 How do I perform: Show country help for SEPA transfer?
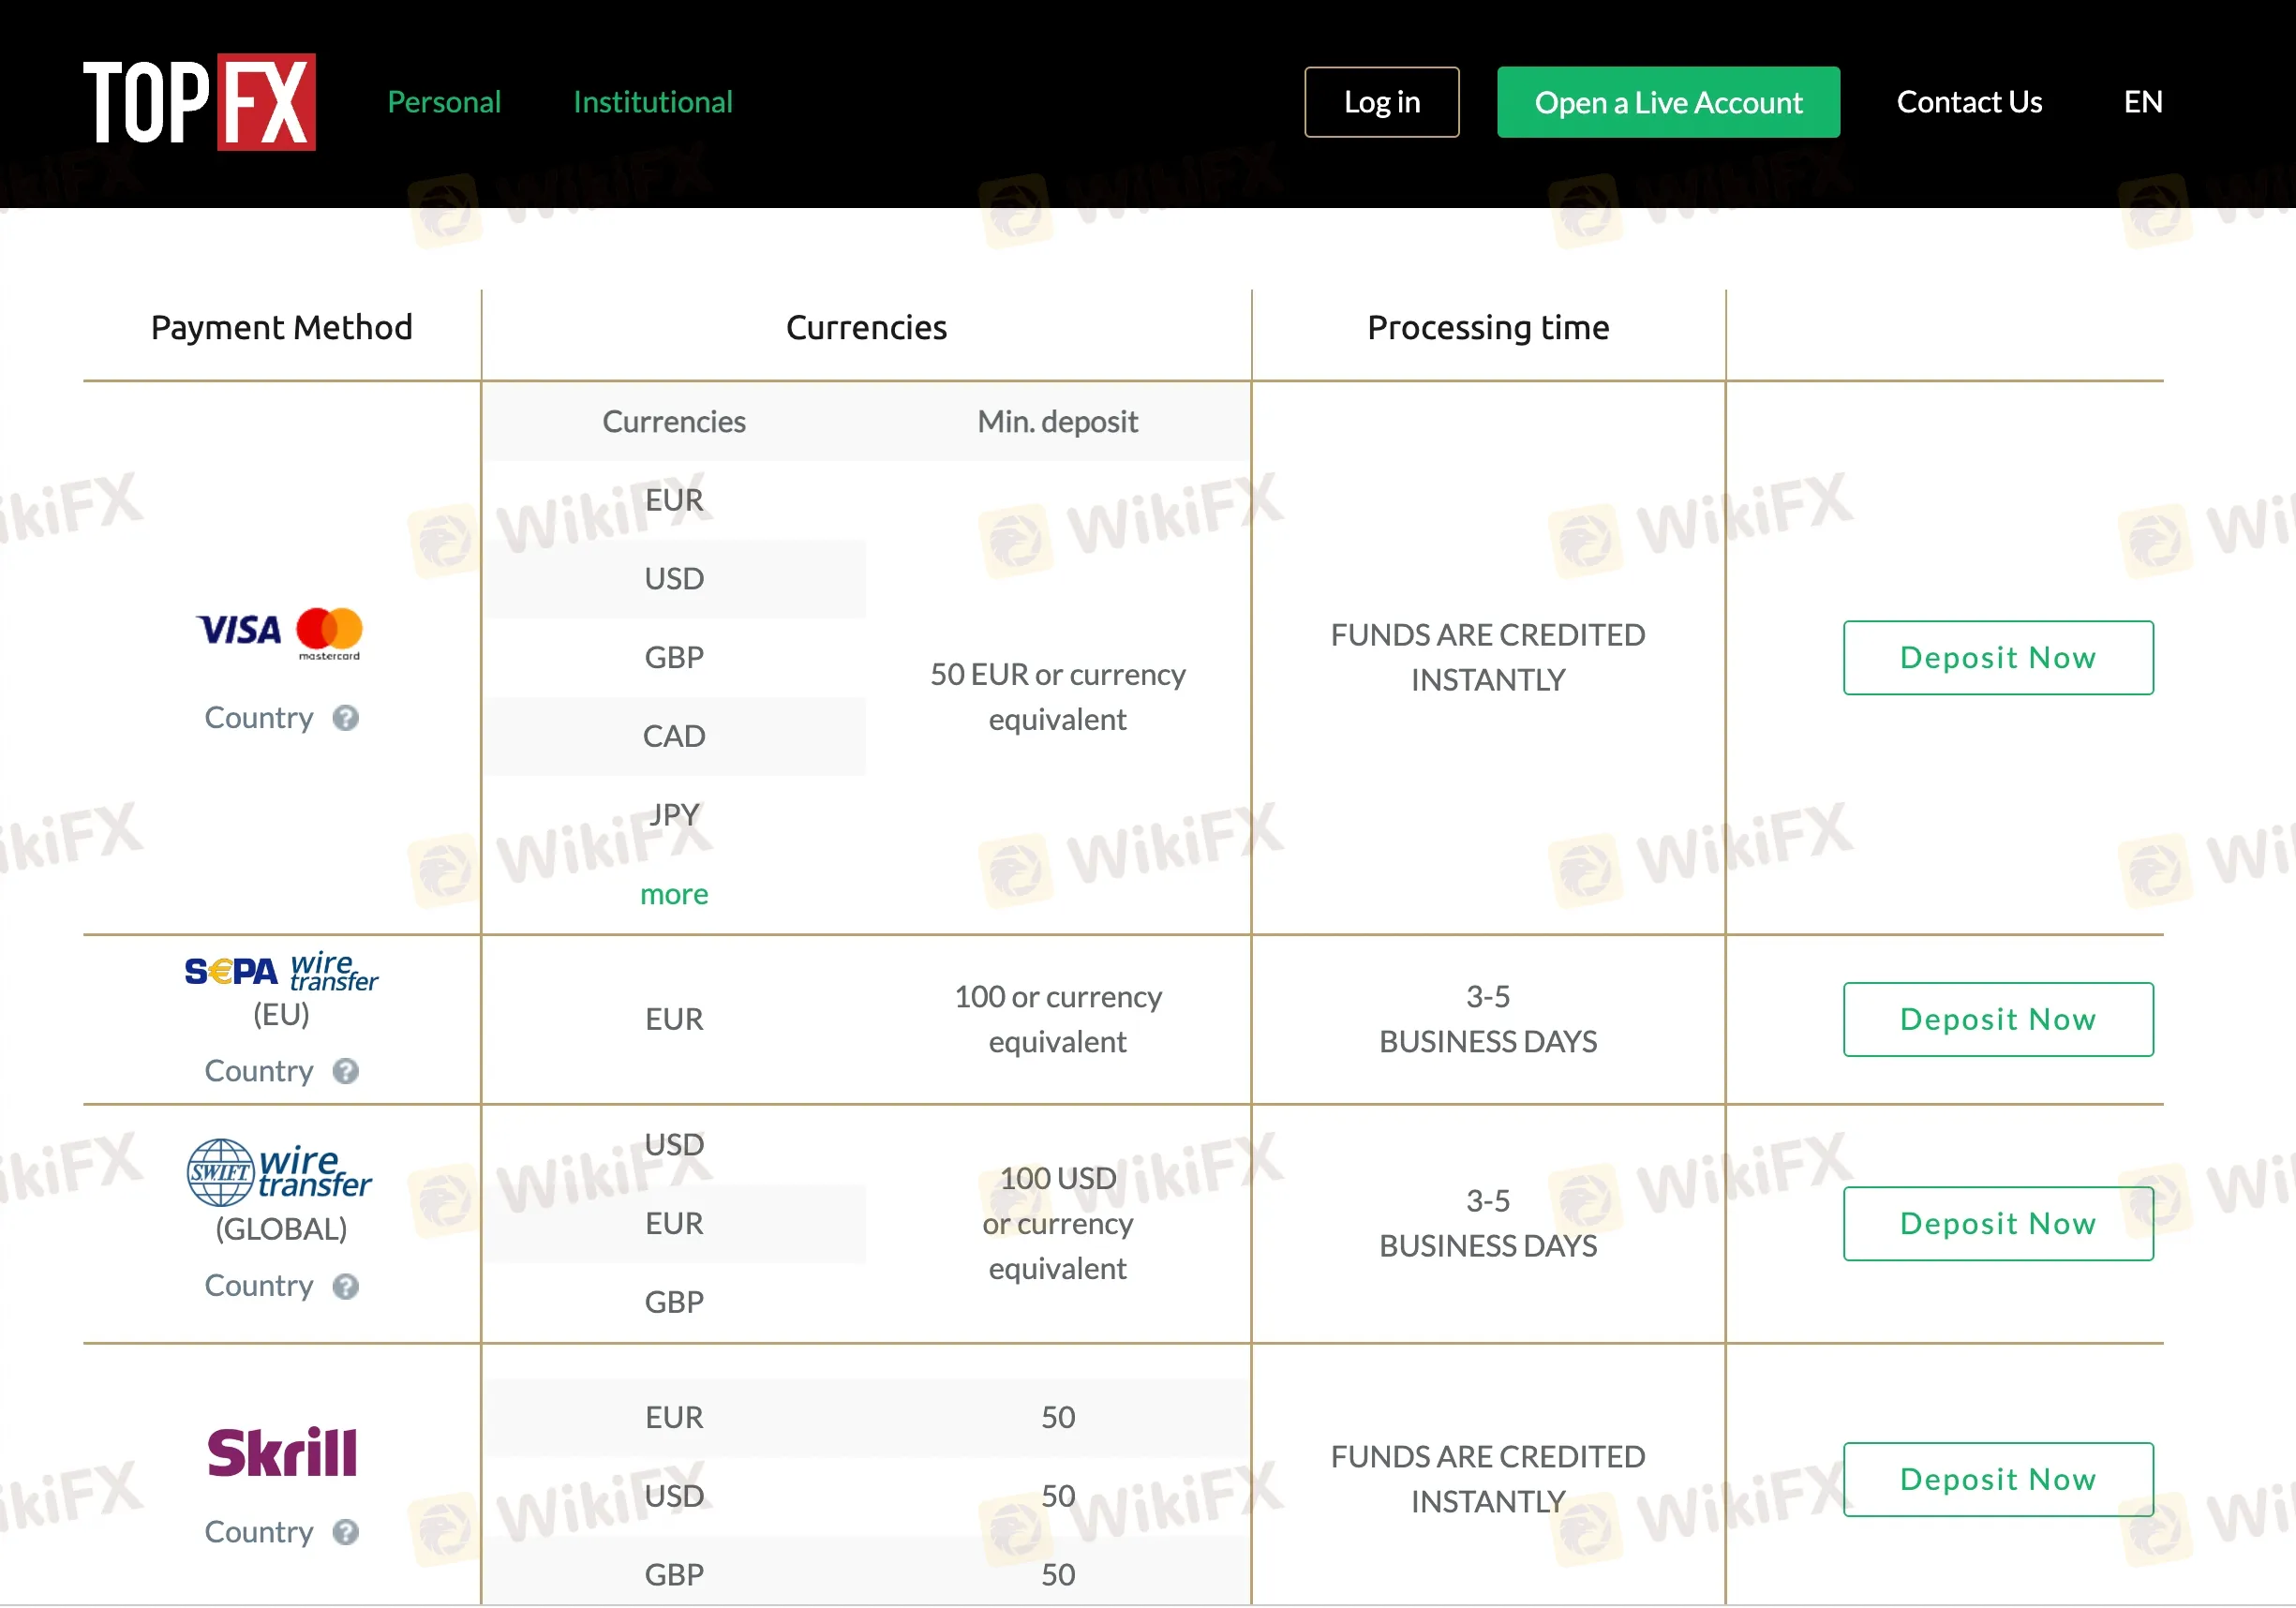click(x=346, y=1071)
